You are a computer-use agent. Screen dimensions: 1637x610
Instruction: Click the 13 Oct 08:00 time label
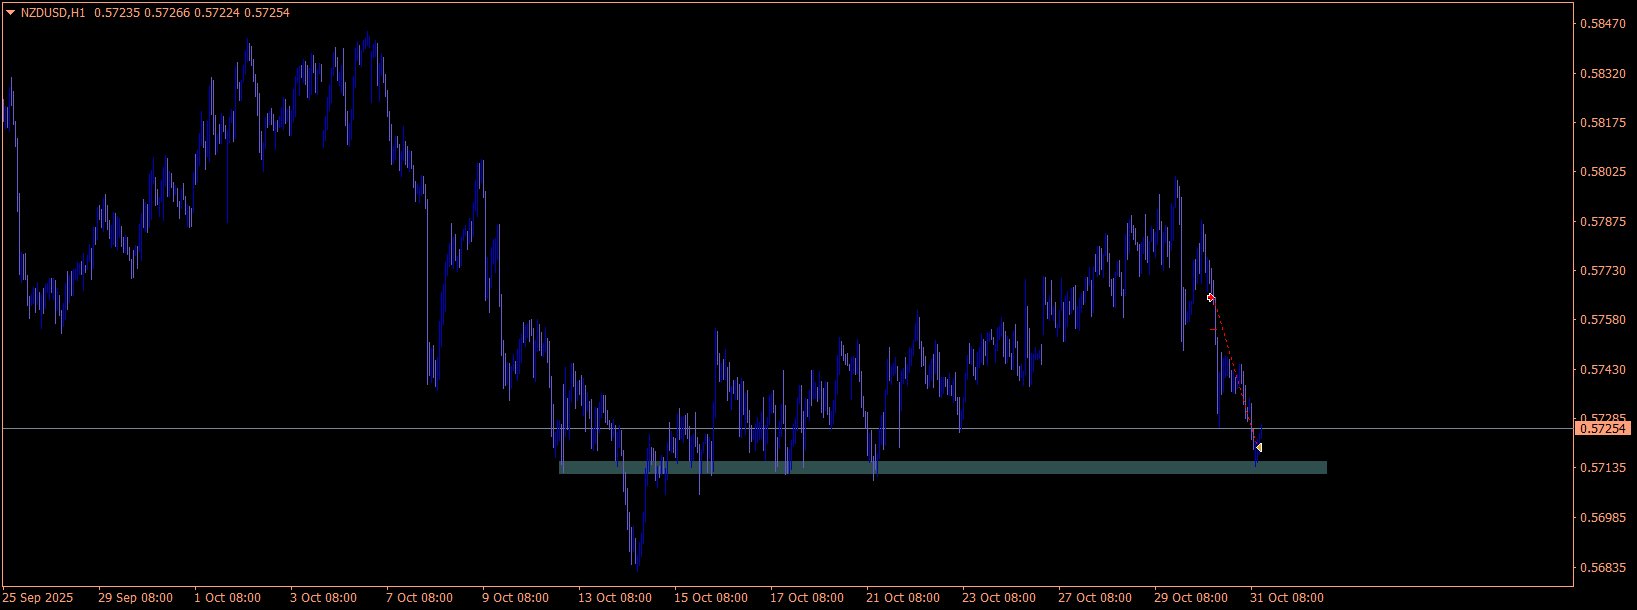click(615, 598)
